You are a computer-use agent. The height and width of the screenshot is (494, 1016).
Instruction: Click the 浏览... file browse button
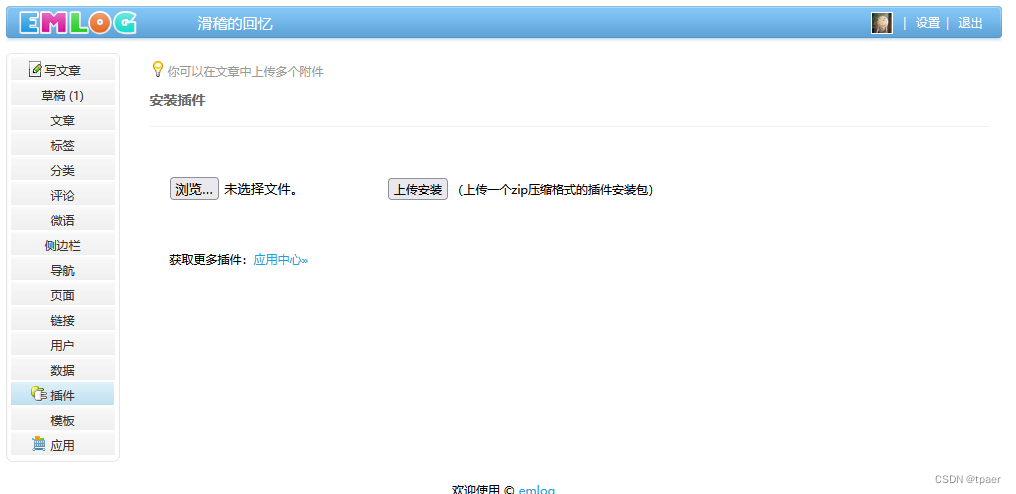(194, 189)
